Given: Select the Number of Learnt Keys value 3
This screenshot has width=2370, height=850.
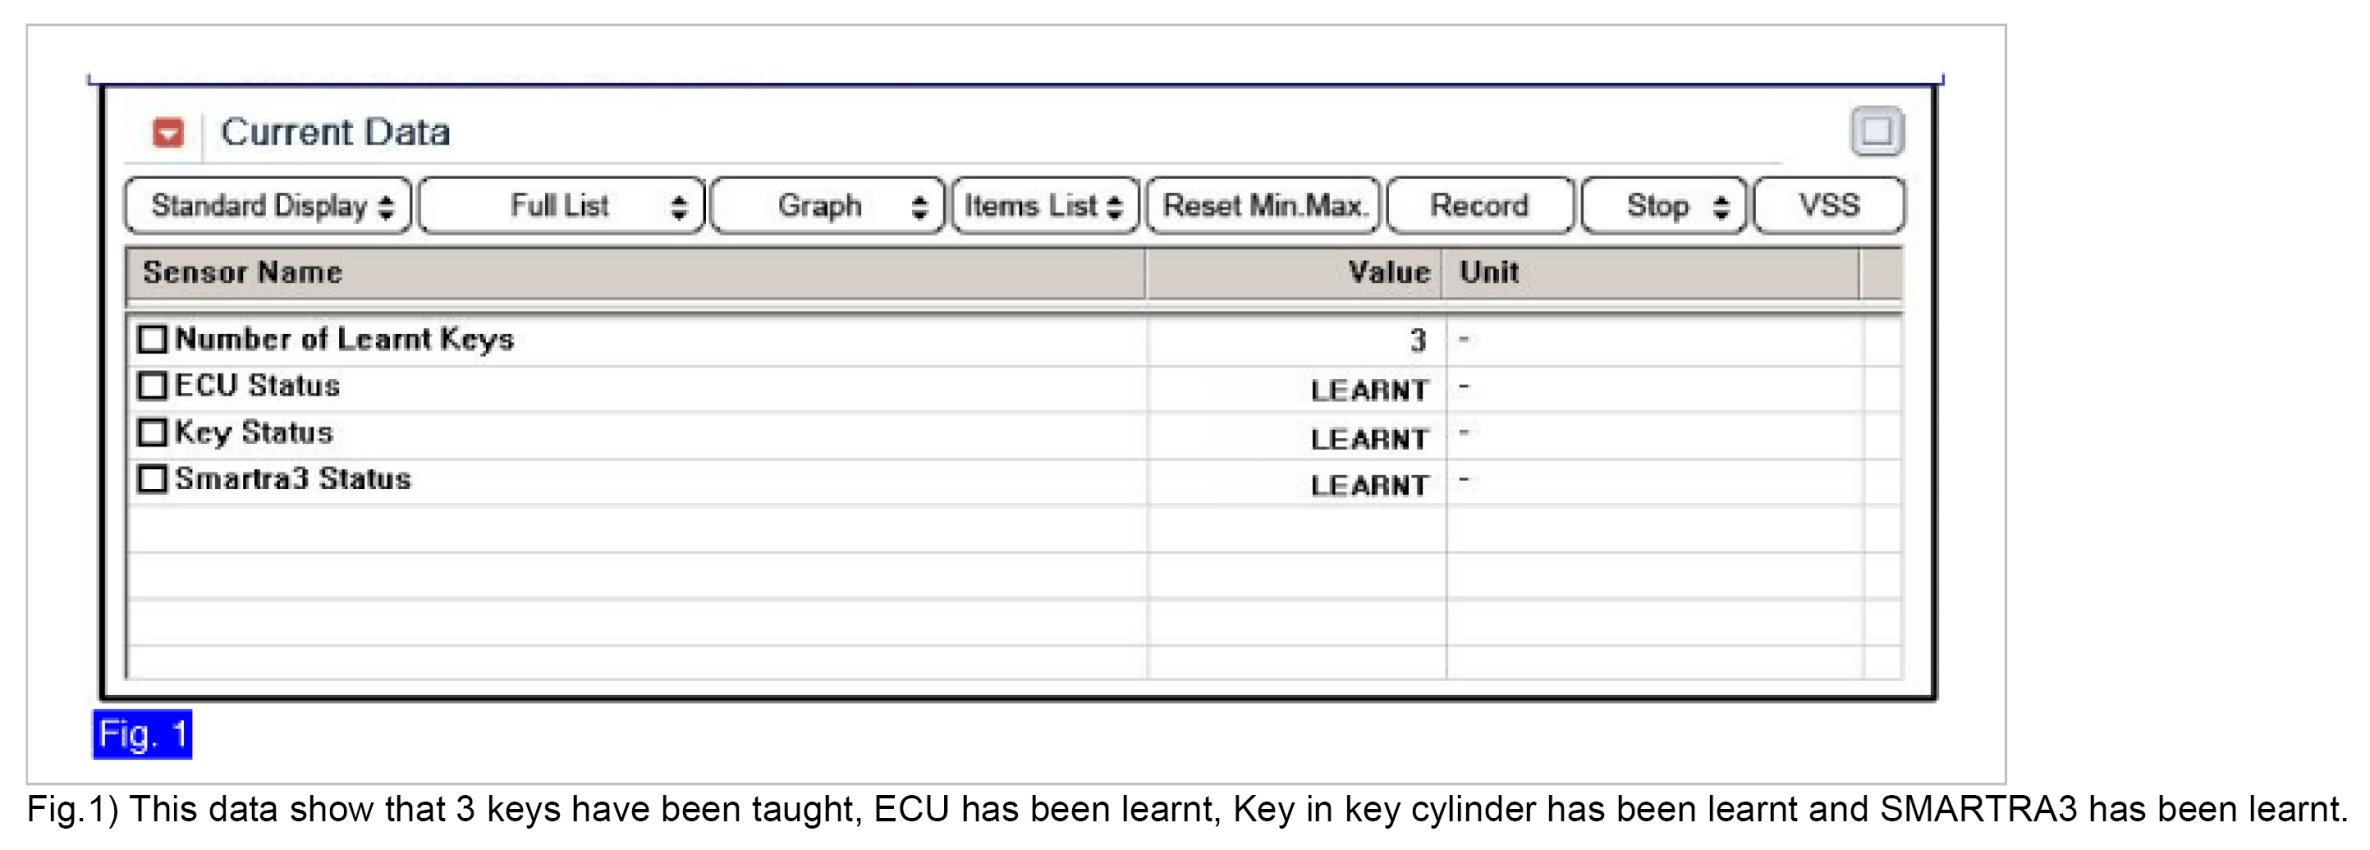Looking at the screenshot, I should [1417, 340].
